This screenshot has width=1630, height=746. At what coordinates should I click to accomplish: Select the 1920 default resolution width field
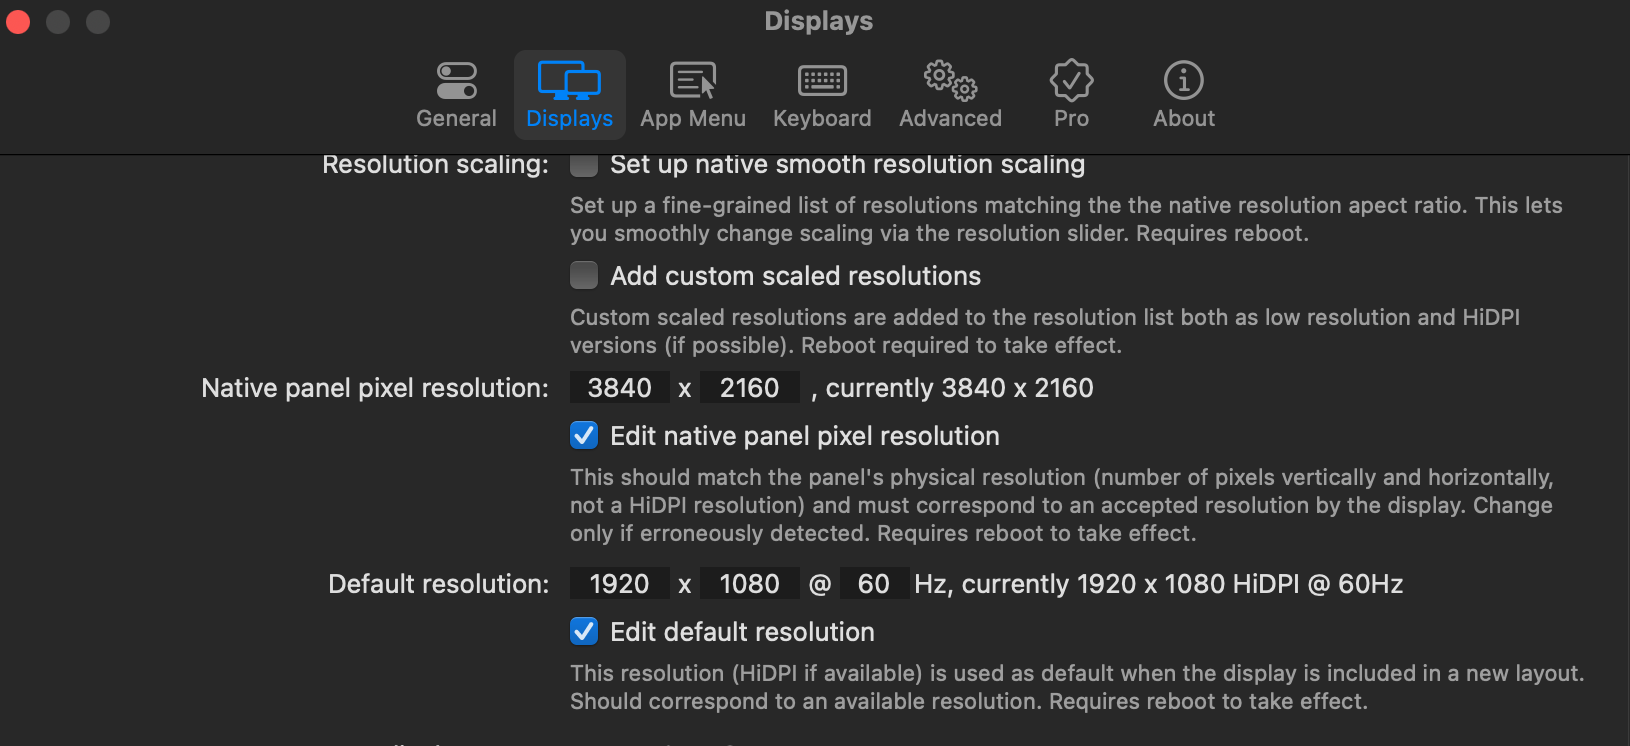pyautogui.click(x=619, y=583)
